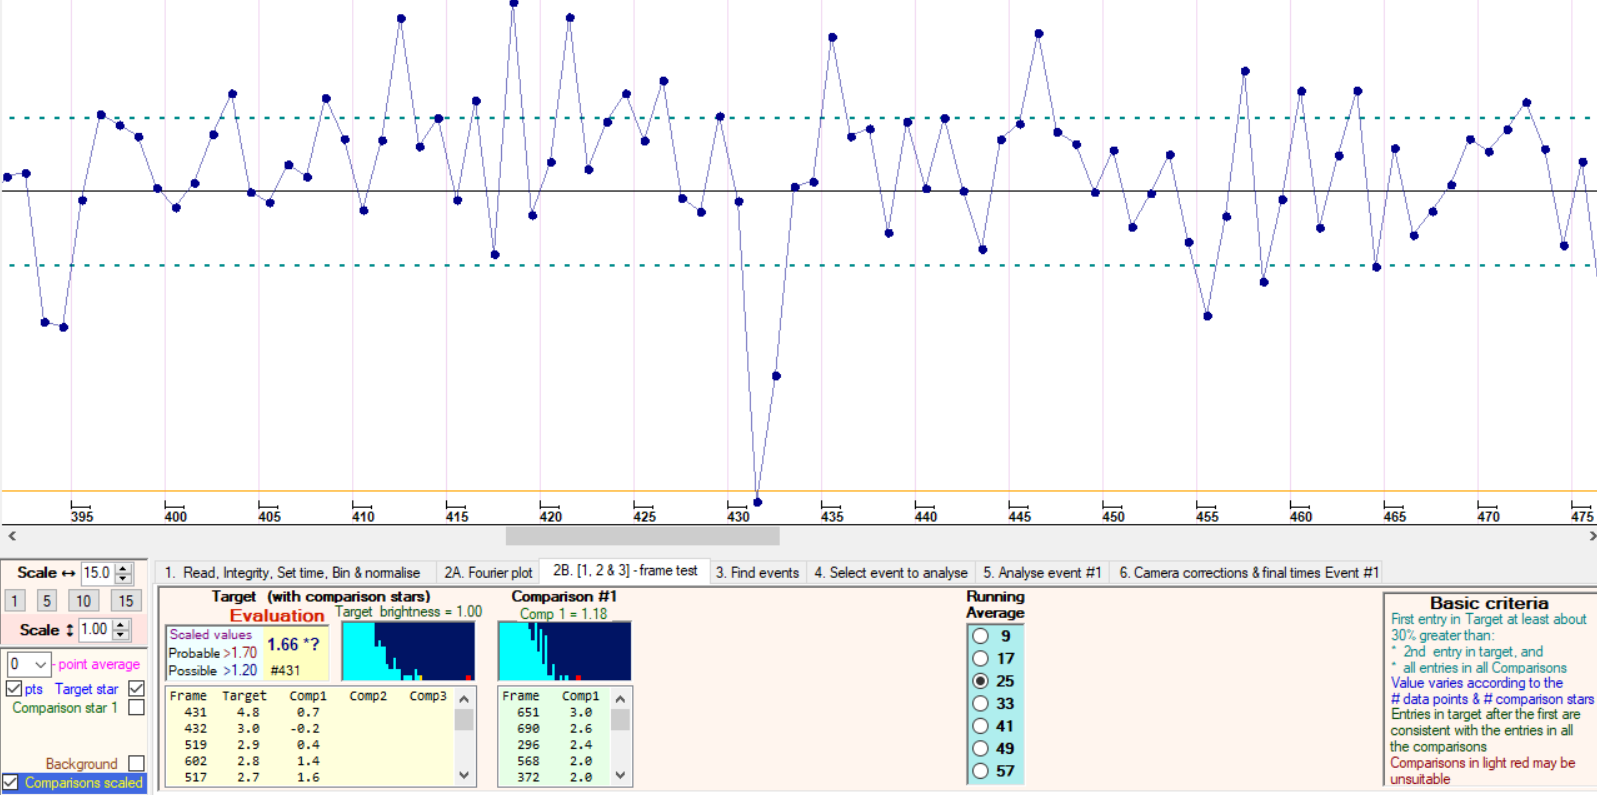Screen dimensions: 1597x795
Task: Open the Read, Integrity, Set time tab
Action: click(292, 573)
